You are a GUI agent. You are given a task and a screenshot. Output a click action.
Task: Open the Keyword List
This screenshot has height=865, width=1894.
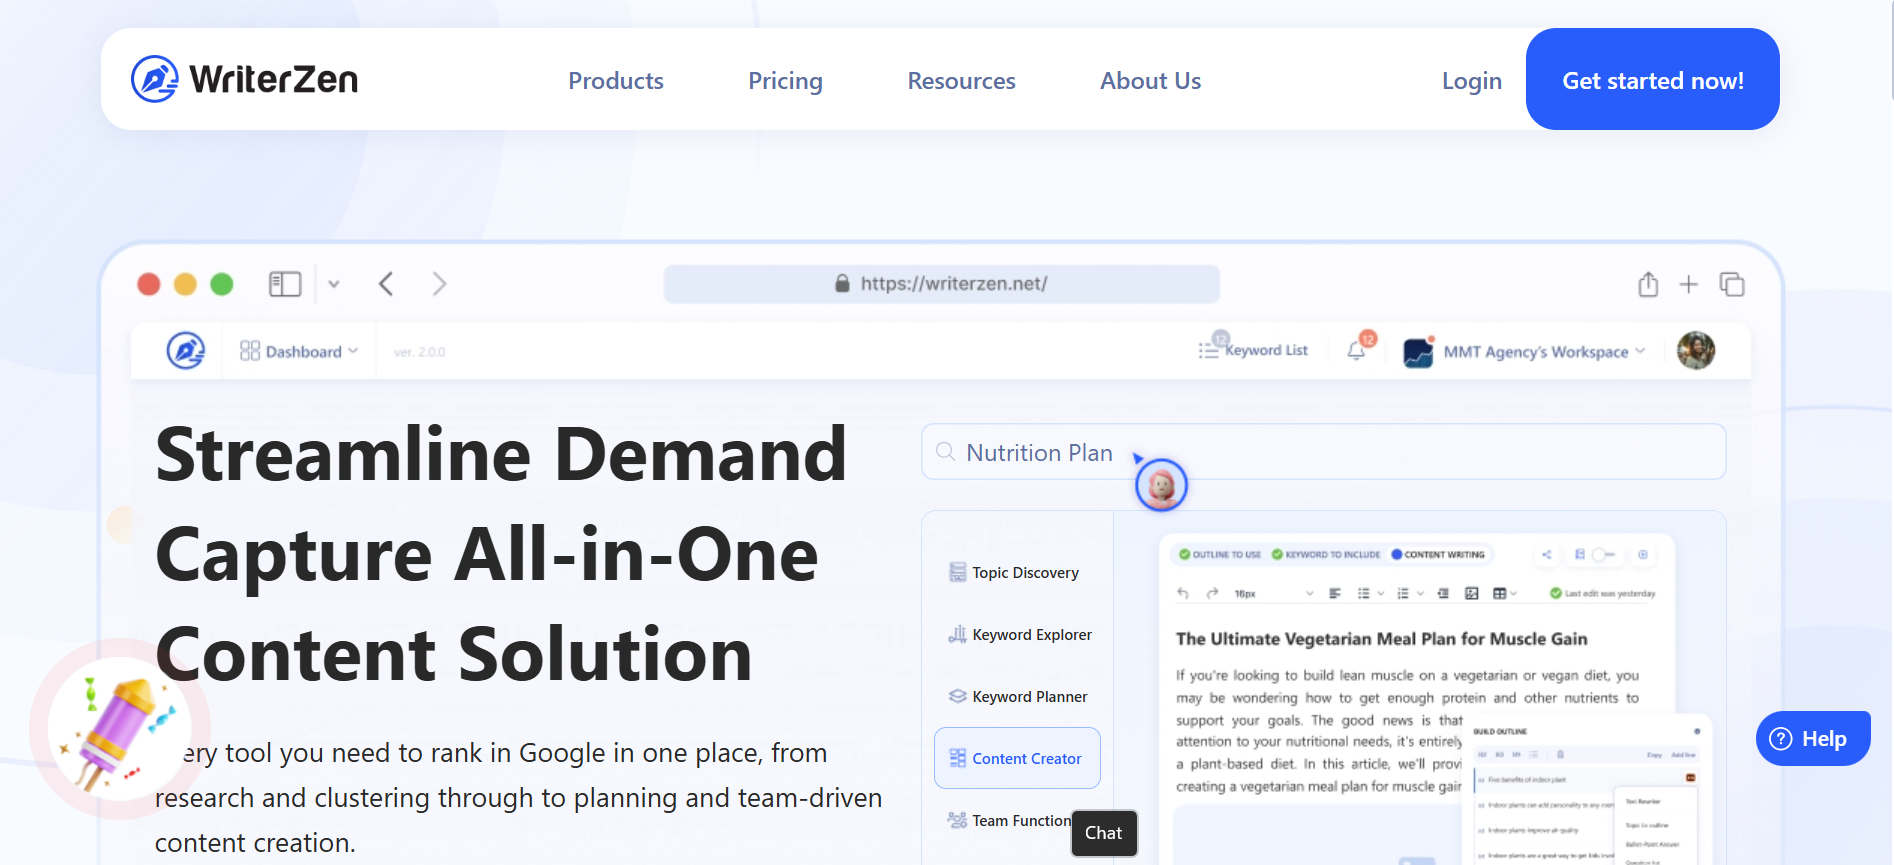tap(1253, 349)
